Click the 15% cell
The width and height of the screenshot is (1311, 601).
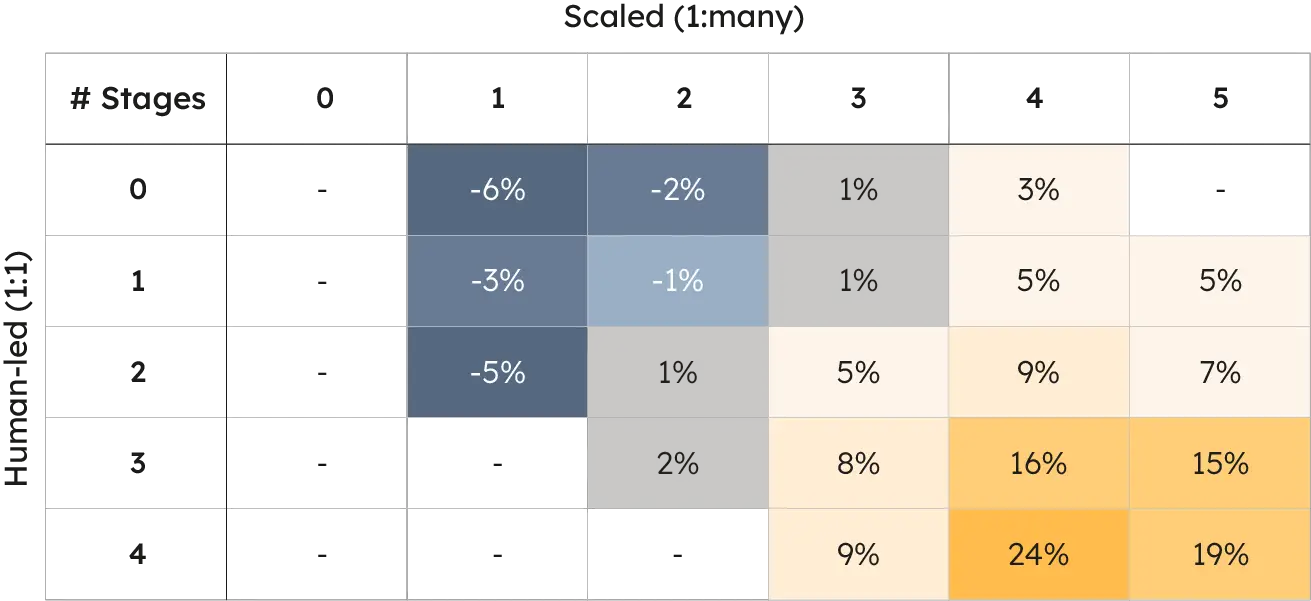point(1220,463)
